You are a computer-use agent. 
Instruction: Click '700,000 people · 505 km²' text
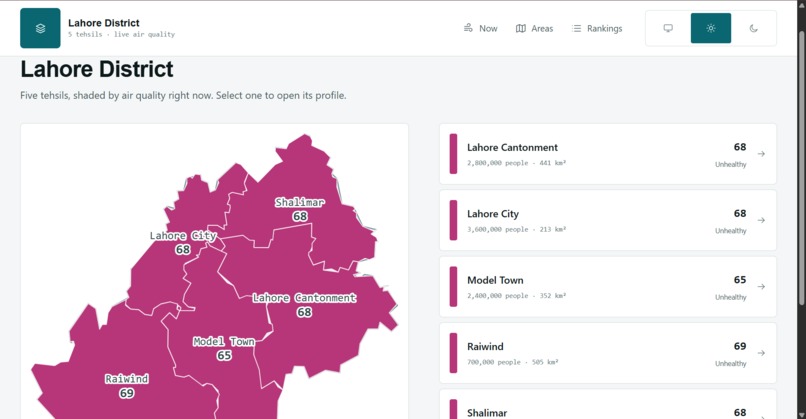pos(512,362)
